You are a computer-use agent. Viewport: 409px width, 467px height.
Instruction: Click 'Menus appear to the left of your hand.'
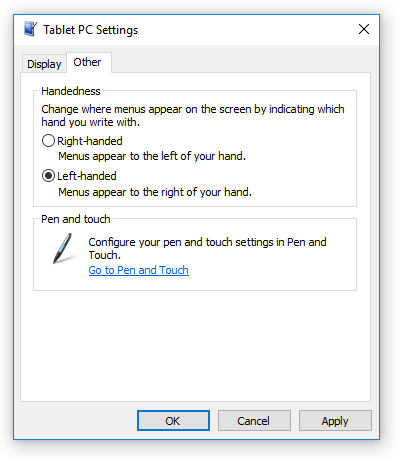pyautogui.click(x=152, y=156)
